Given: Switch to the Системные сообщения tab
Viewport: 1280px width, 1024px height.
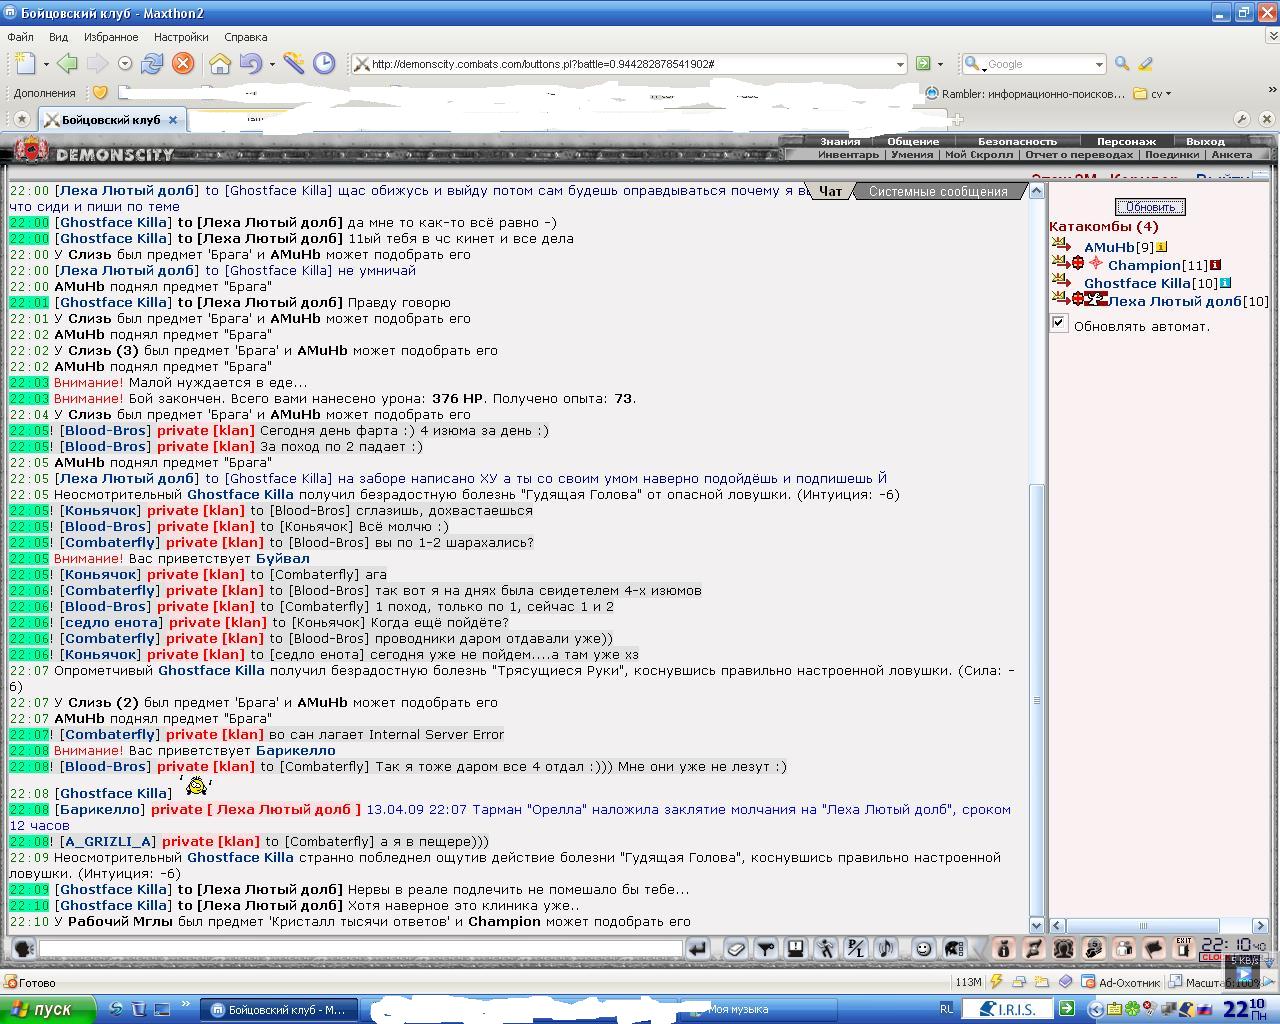Looking at the screenshot, I should coord(938,191).
